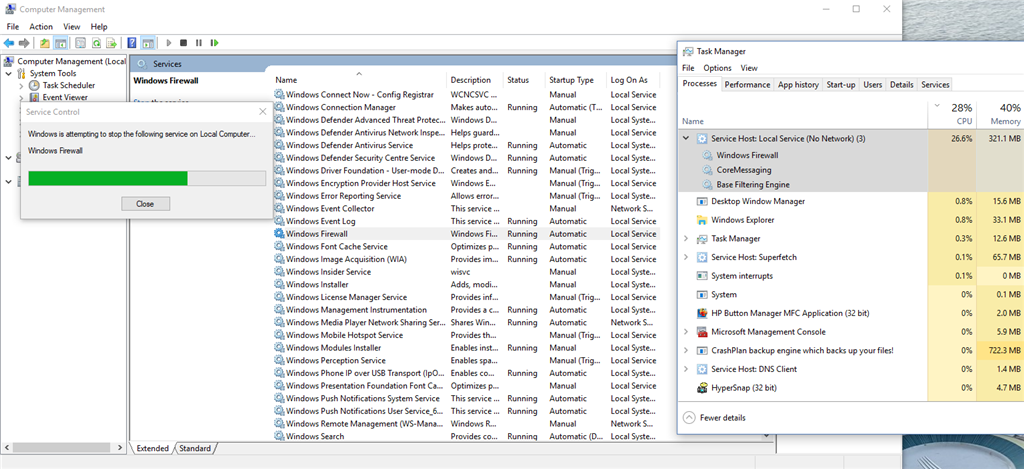This screenshot has width=1024, height=469.
Task: Expand CrashPlan backup engine process
Action: pyautogui.click(x=686, y=351)
